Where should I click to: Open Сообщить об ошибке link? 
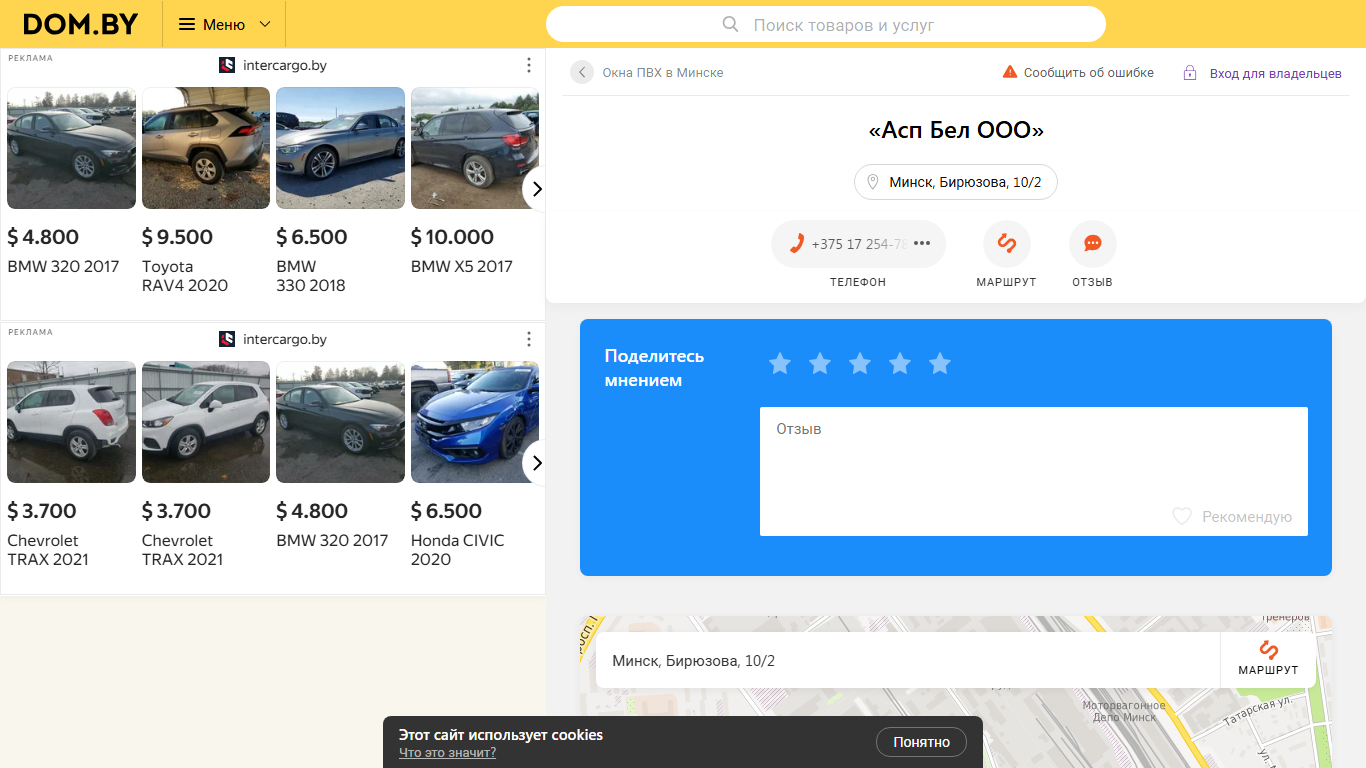point(1089,73)
